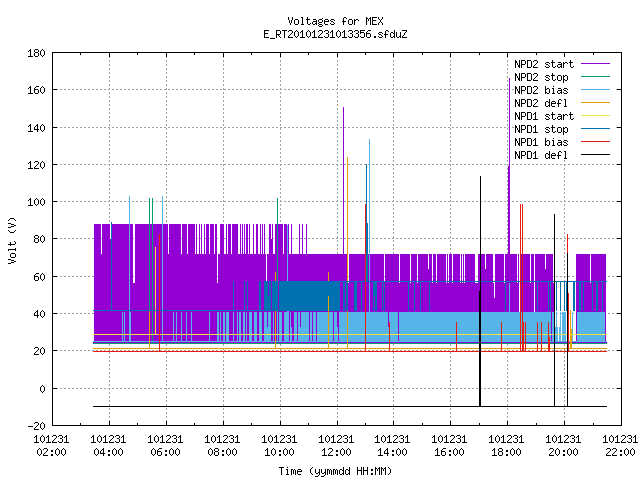Click the 'NPD2 defl' legend label
The height and width of the screenshot is (480, 640).
[x=541, y=103]
